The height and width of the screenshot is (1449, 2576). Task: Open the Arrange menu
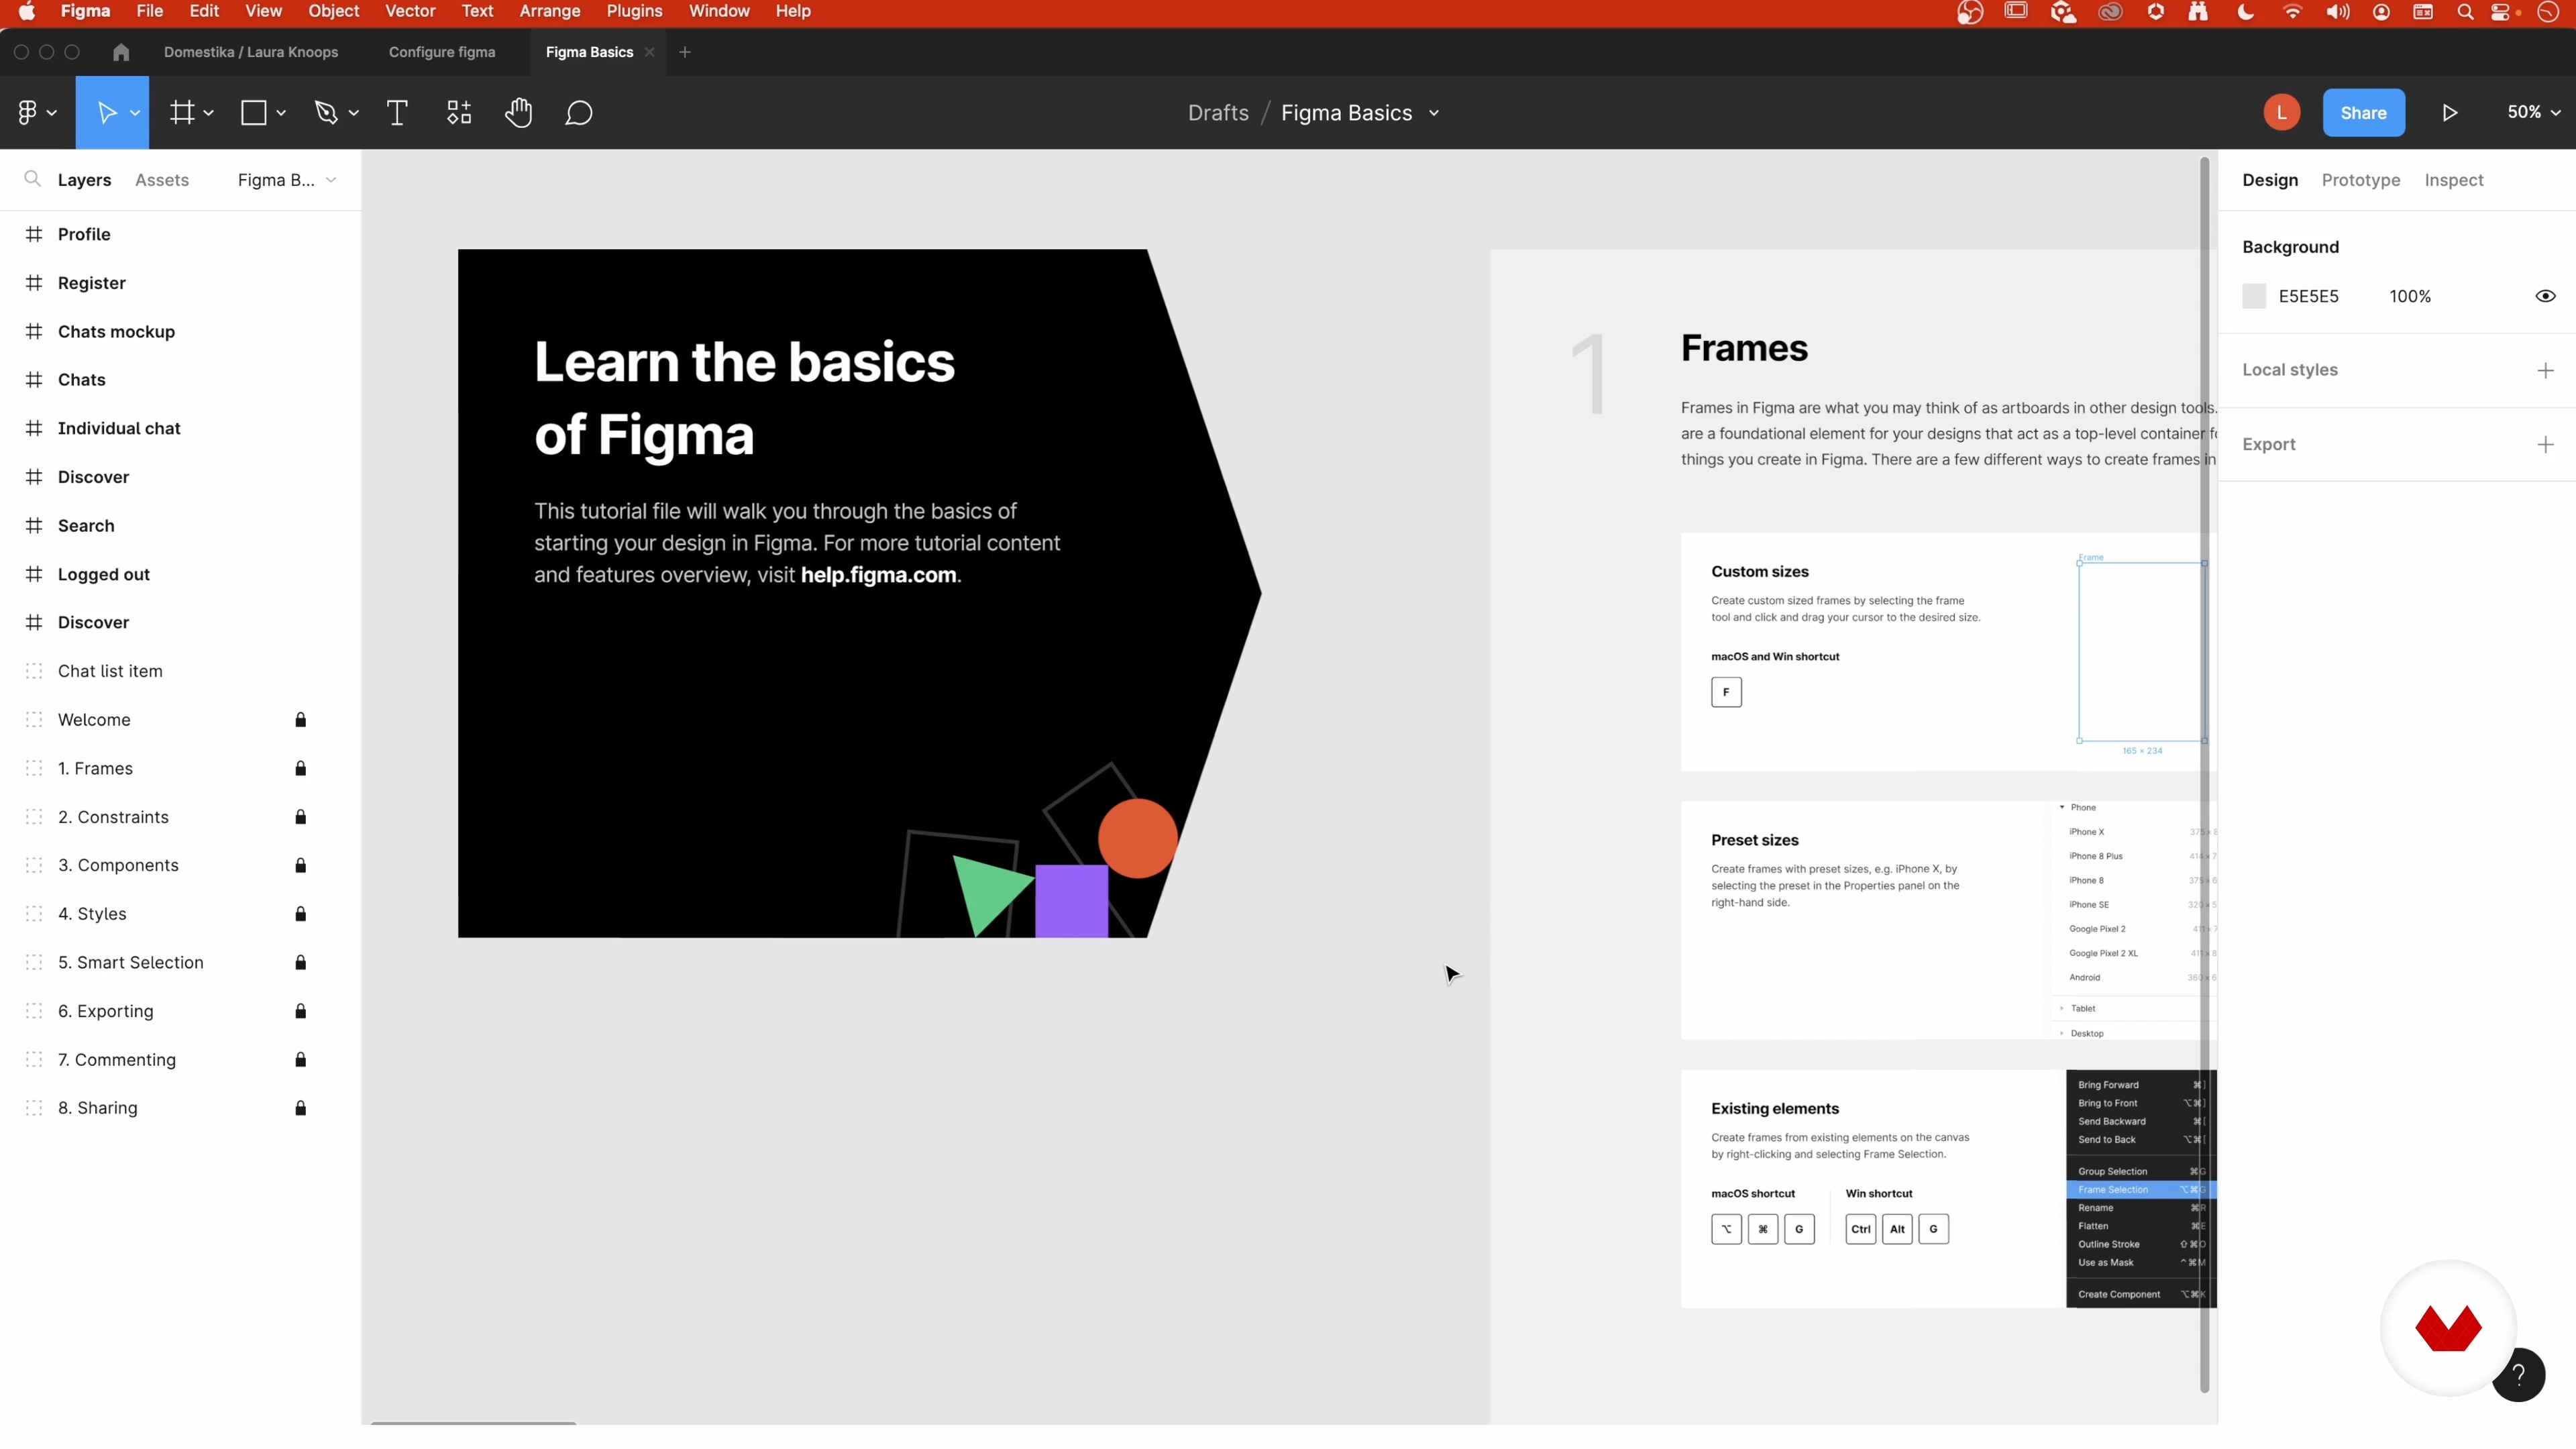click(549, 11)
